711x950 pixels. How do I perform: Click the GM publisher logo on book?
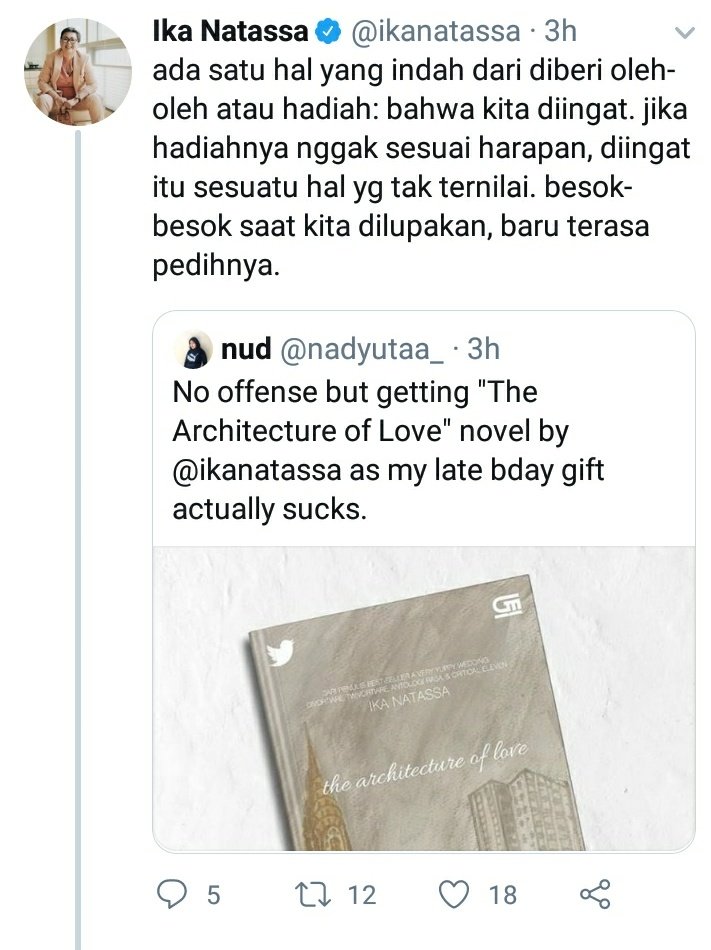[x=506, y=606]
